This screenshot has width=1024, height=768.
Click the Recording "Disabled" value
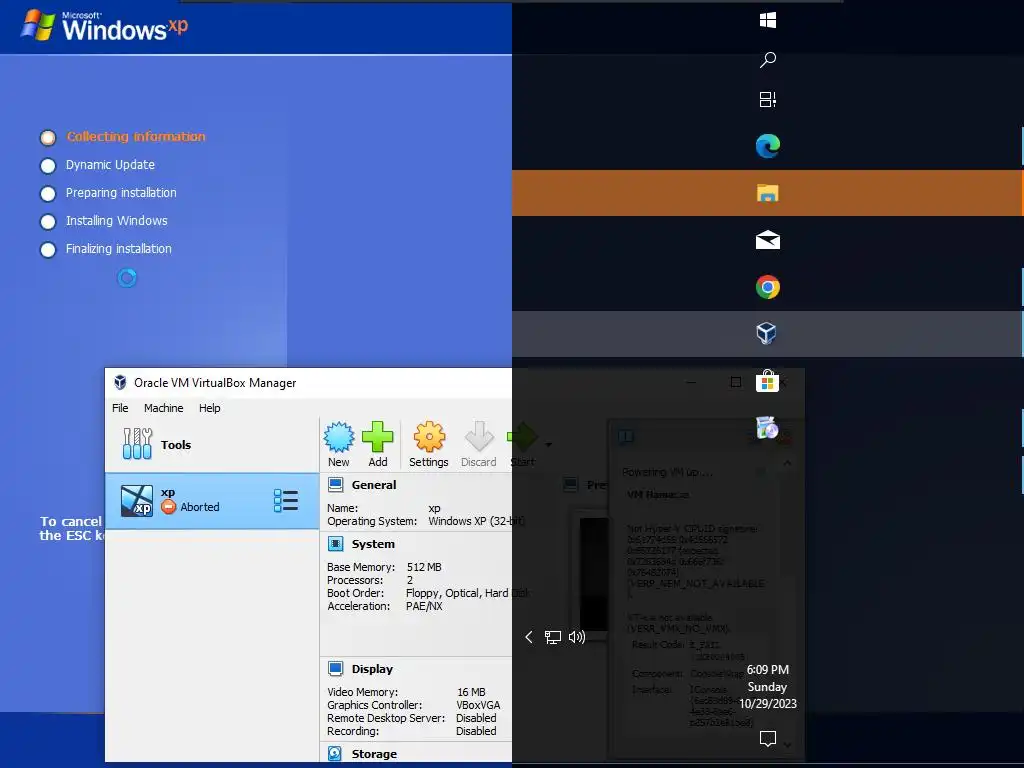[x=476, y=732]
